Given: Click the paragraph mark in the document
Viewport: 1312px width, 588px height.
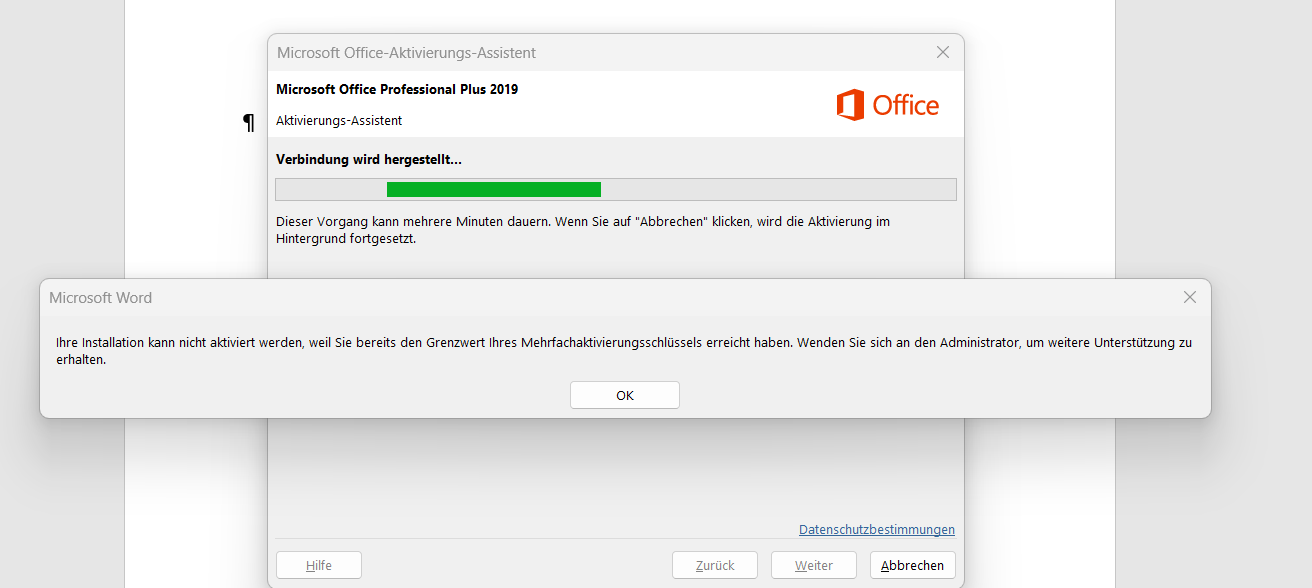Looking at the screenshot, I should click(x=249, y=123).
